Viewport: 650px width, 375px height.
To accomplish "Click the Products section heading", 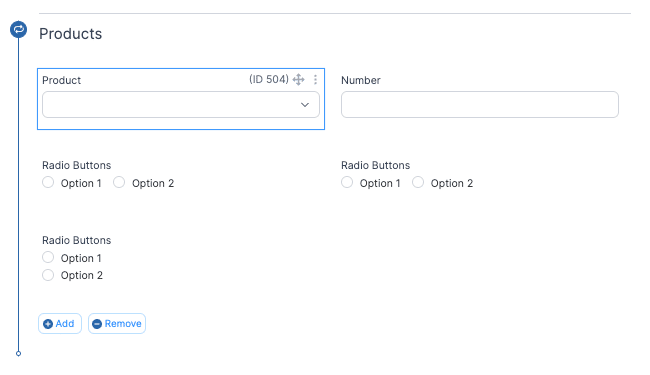I will coord(70,34).
